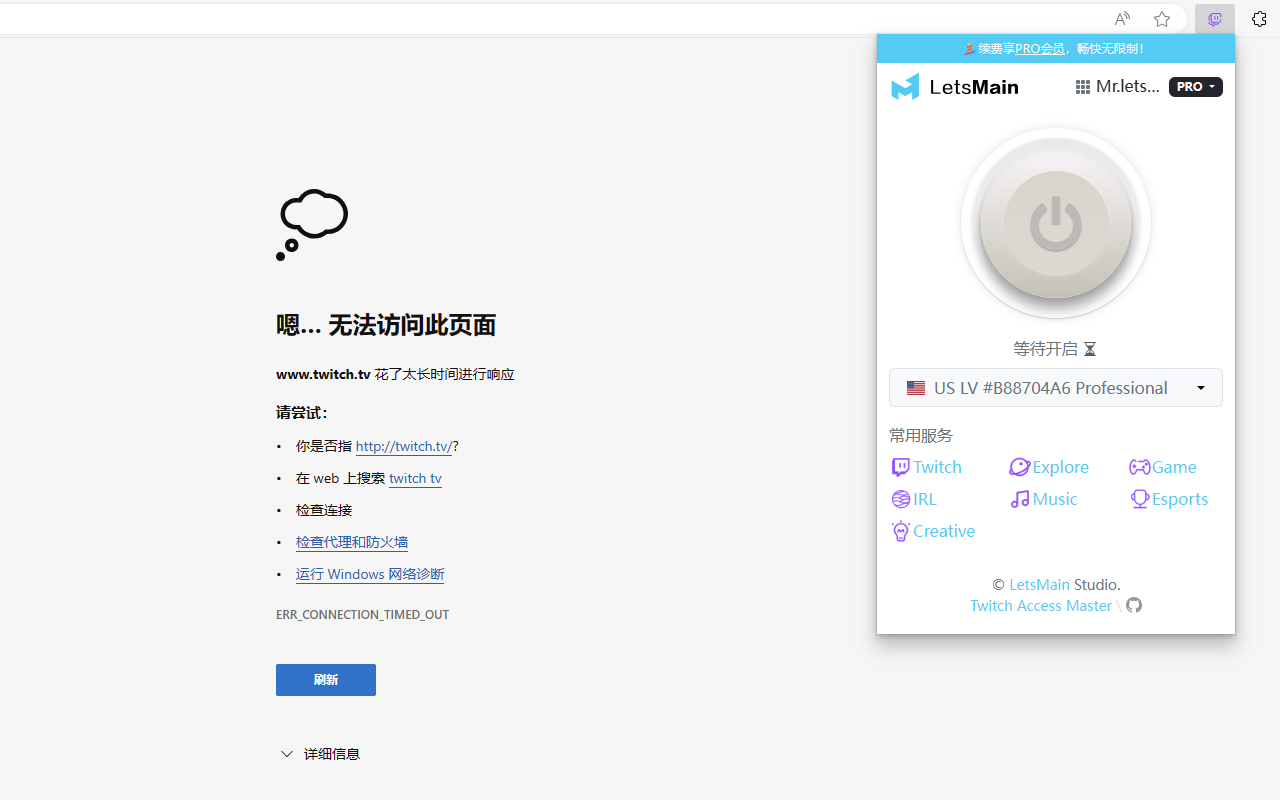1280x800 pixels.
Task: Open the Esports service shortcut
Action: point(1169,499)
